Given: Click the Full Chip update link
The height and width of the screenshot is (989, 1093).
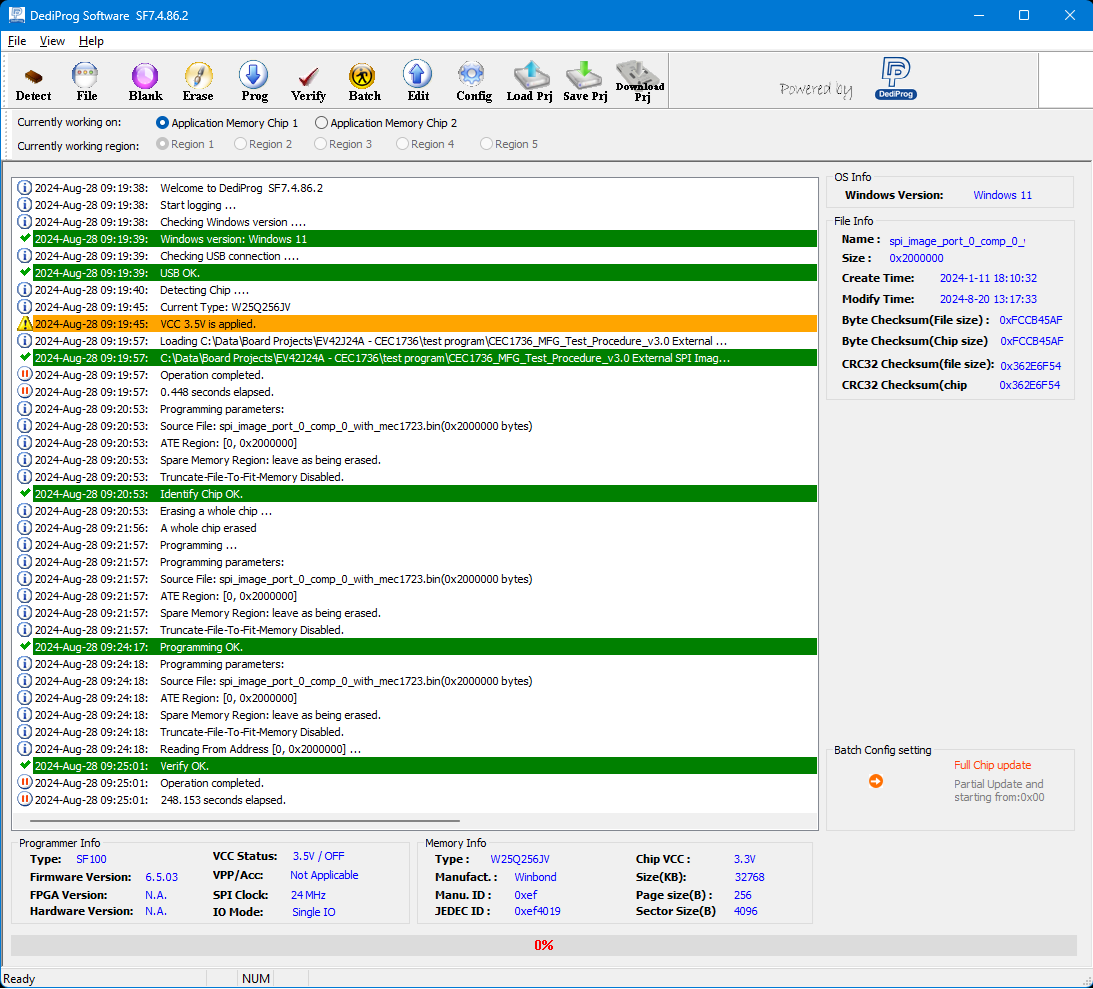Looking at the screenshot, I should 992,765.
